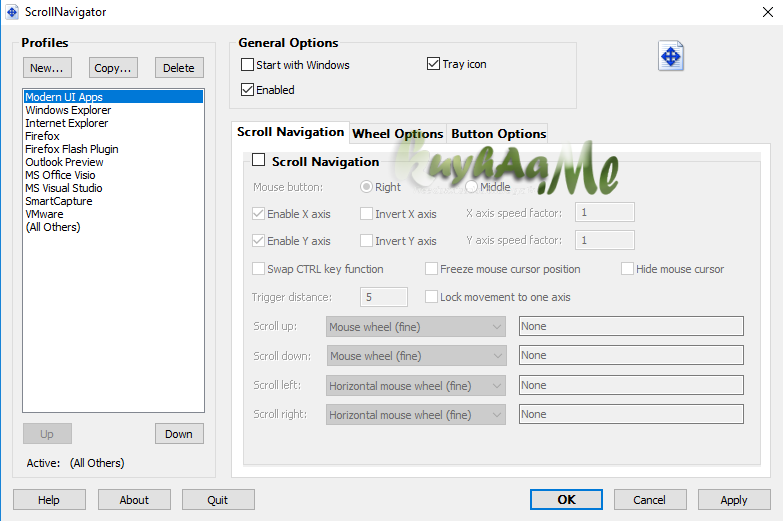Click the Y axis speed factor field
Viewport: 783px width, 521px height.
(605, 240)
